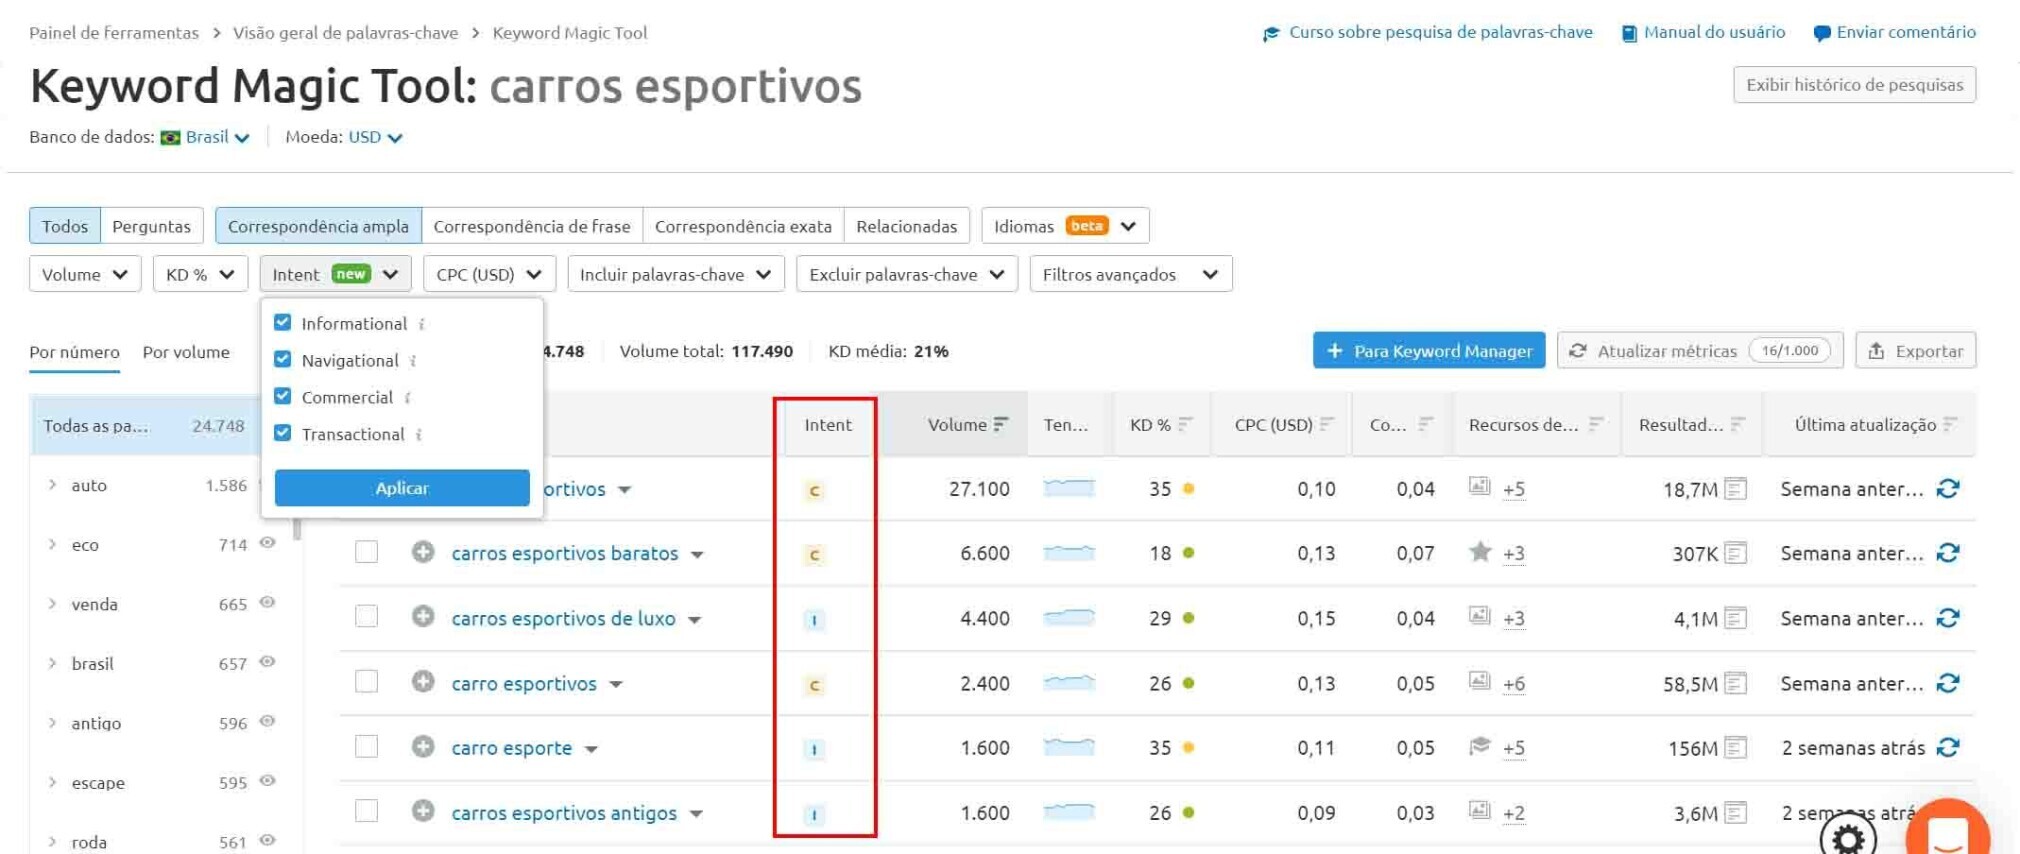Open Manual do usuário link
Screen dimensions: 2020x854
pos(1704,32)
